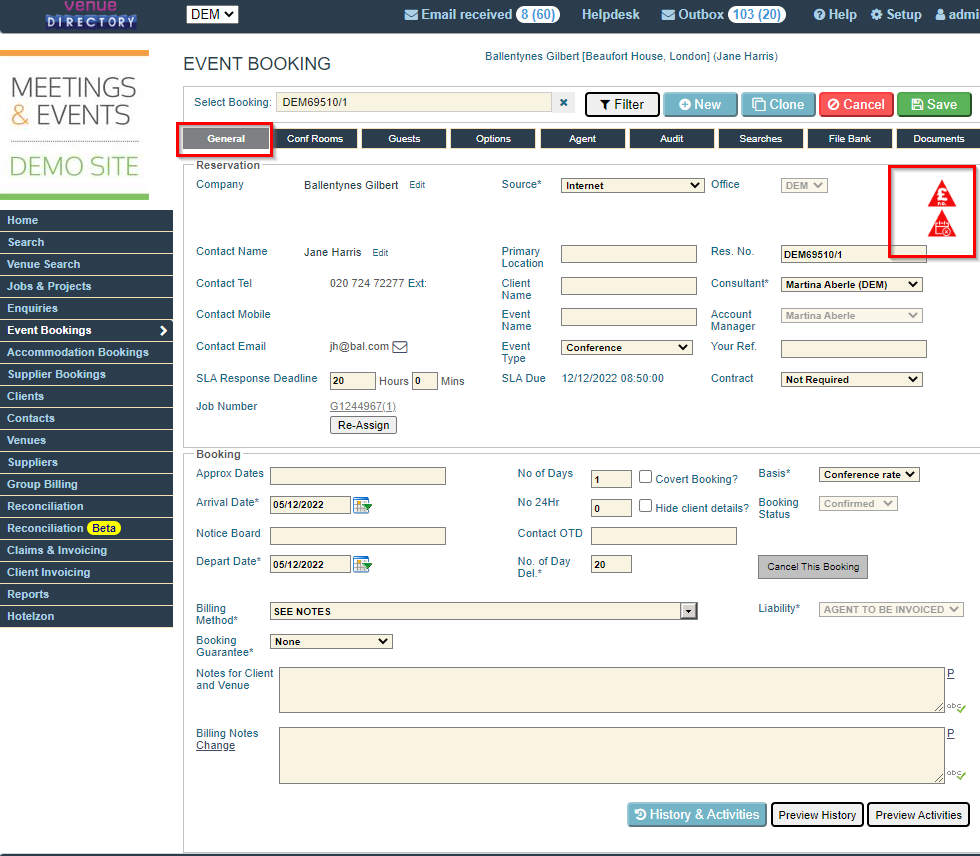980x856 pixels.
Task: Expand the Billing Method SEE NOTES dropdown
Action: (688, 611)
